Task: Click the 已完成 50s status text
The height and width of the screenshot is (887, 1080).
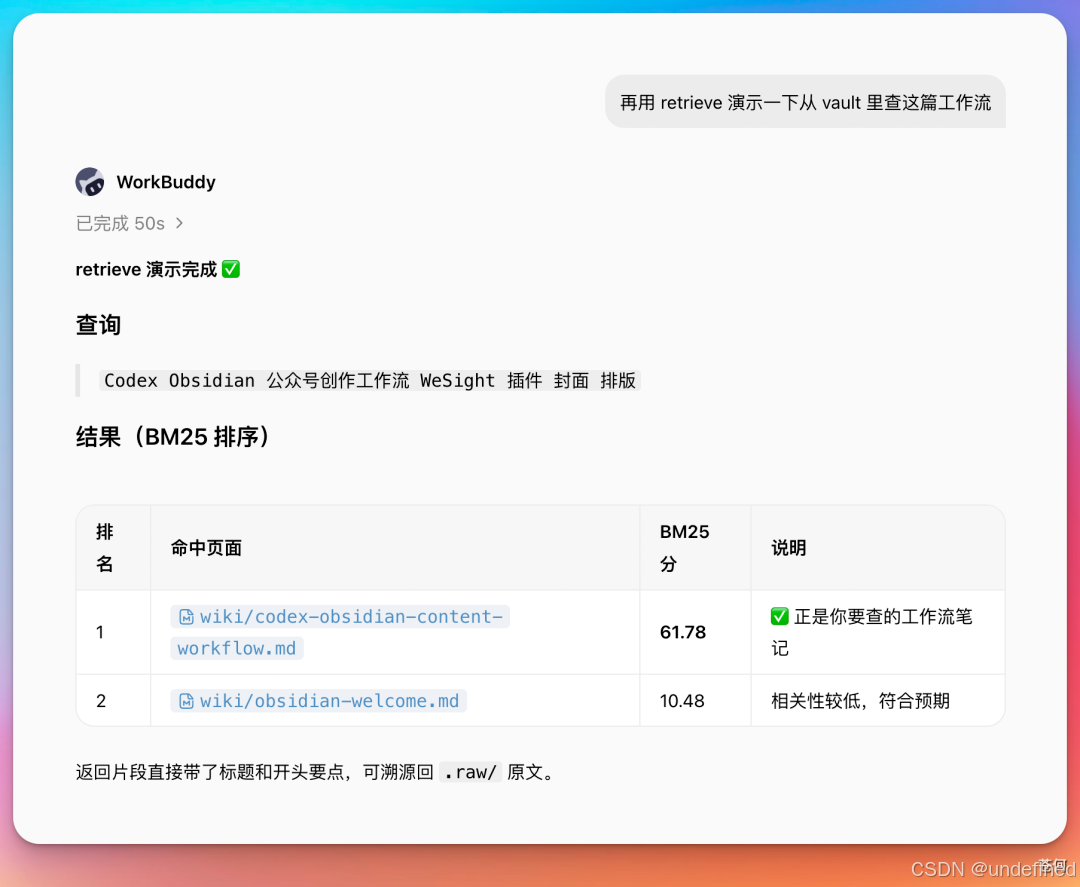Action: pyautogui.click(x=121, y=223)
